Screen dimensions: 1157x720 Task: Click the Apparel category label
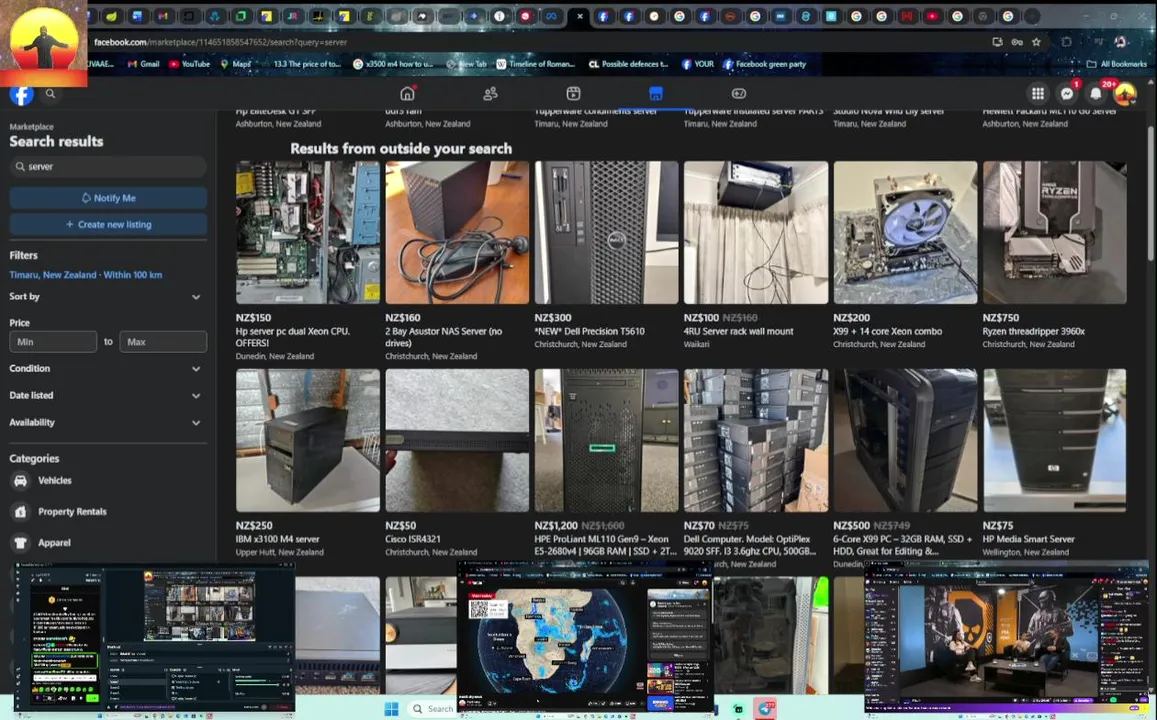[55, 543]
